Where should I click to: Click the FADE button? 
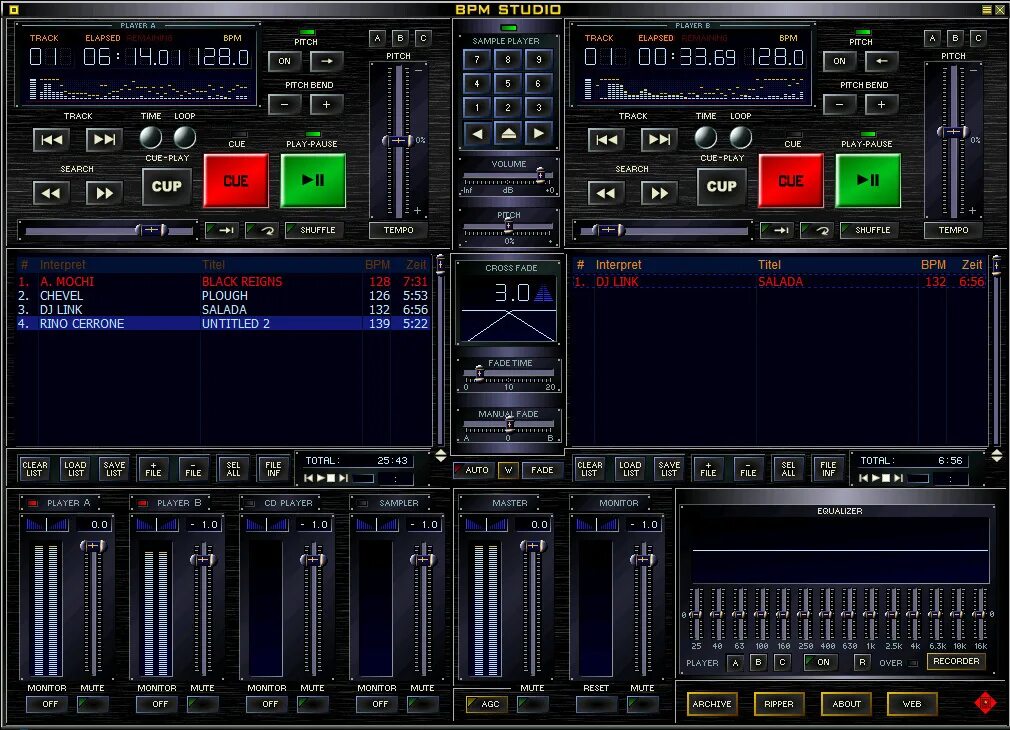pos(542,470)
